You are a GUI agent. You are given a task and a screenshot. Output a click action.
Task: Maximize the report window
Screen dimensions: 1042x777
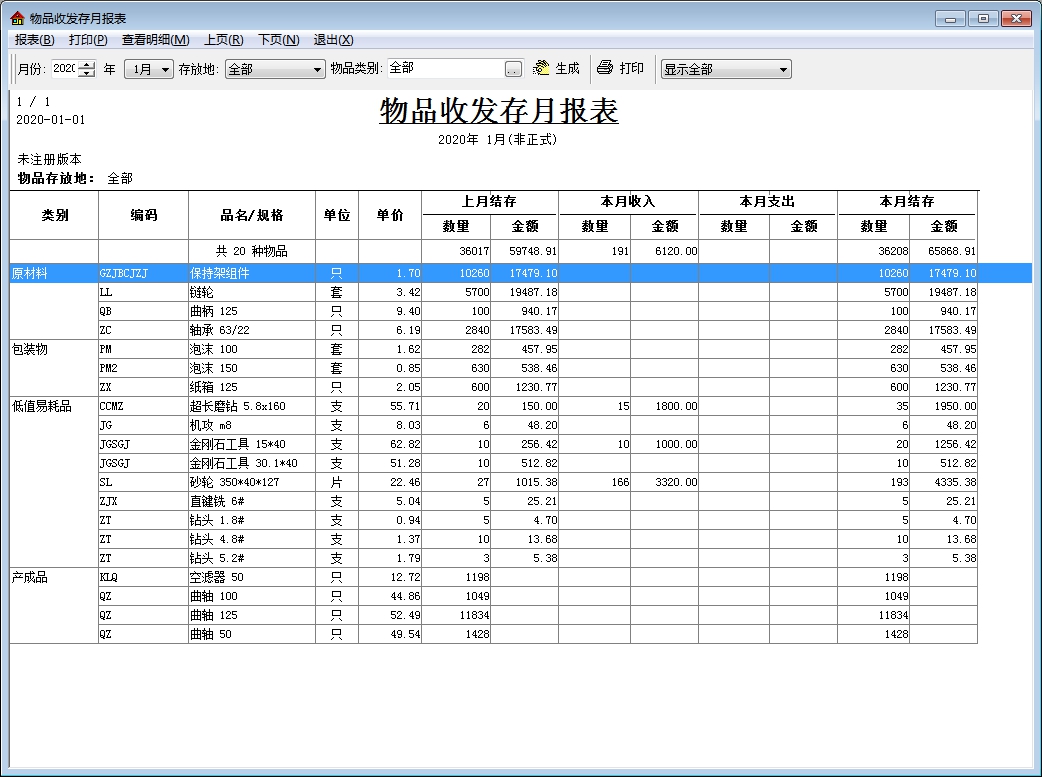(984, 19)
